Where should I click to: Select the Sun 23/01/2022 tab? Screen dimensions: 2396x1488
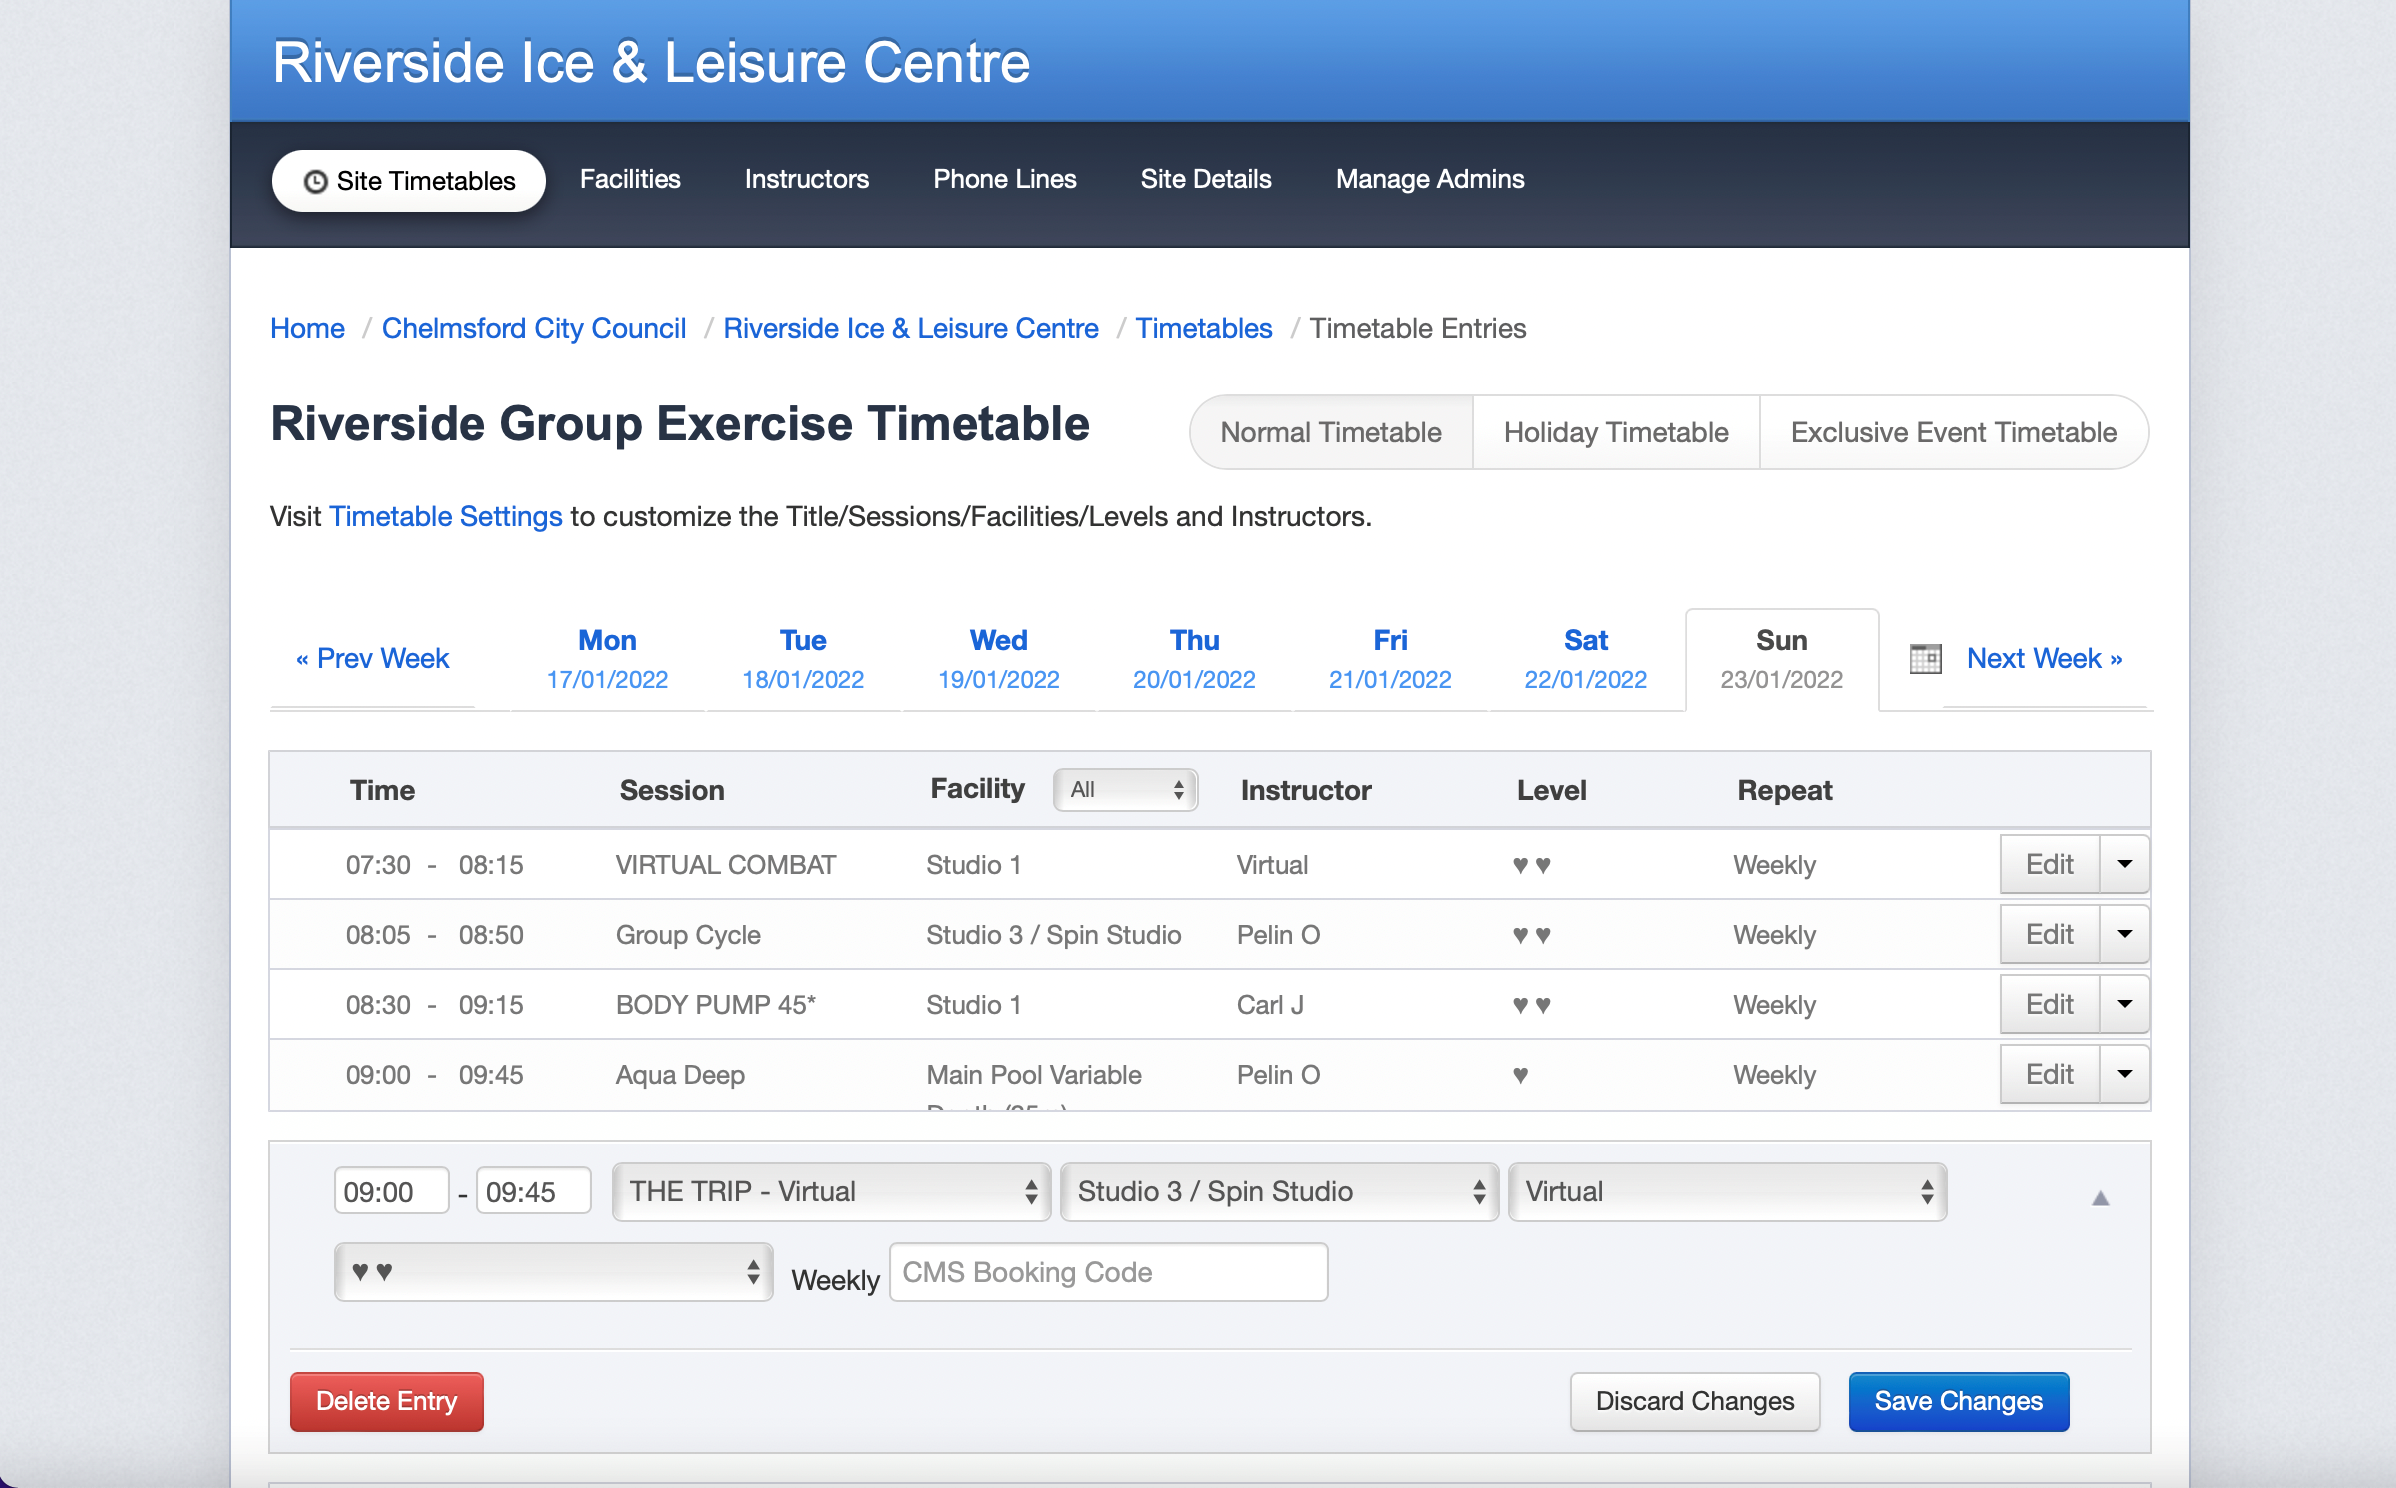[1782, 659]
